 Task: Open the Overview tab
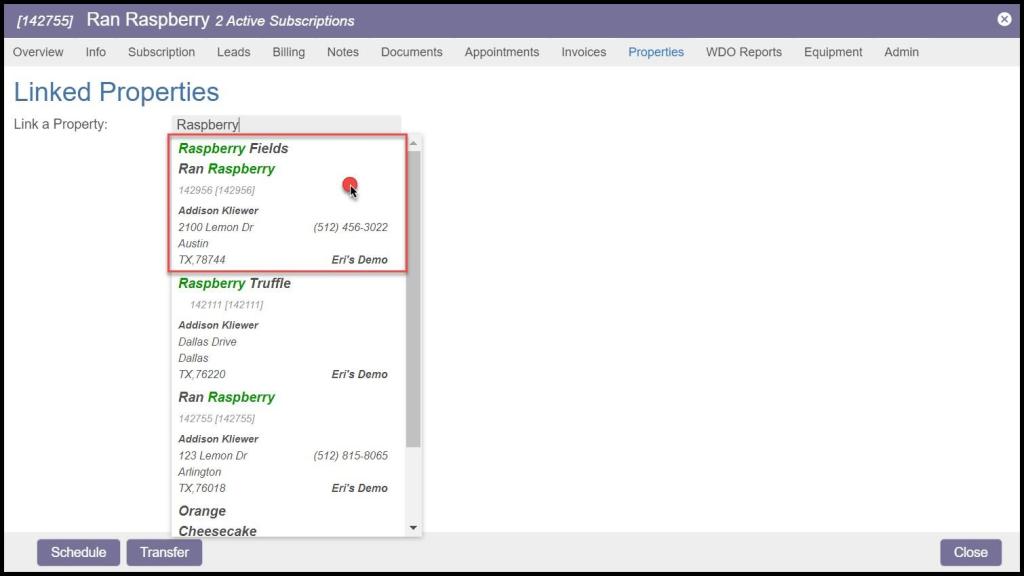pyautogui.click(x=38, y=52)
